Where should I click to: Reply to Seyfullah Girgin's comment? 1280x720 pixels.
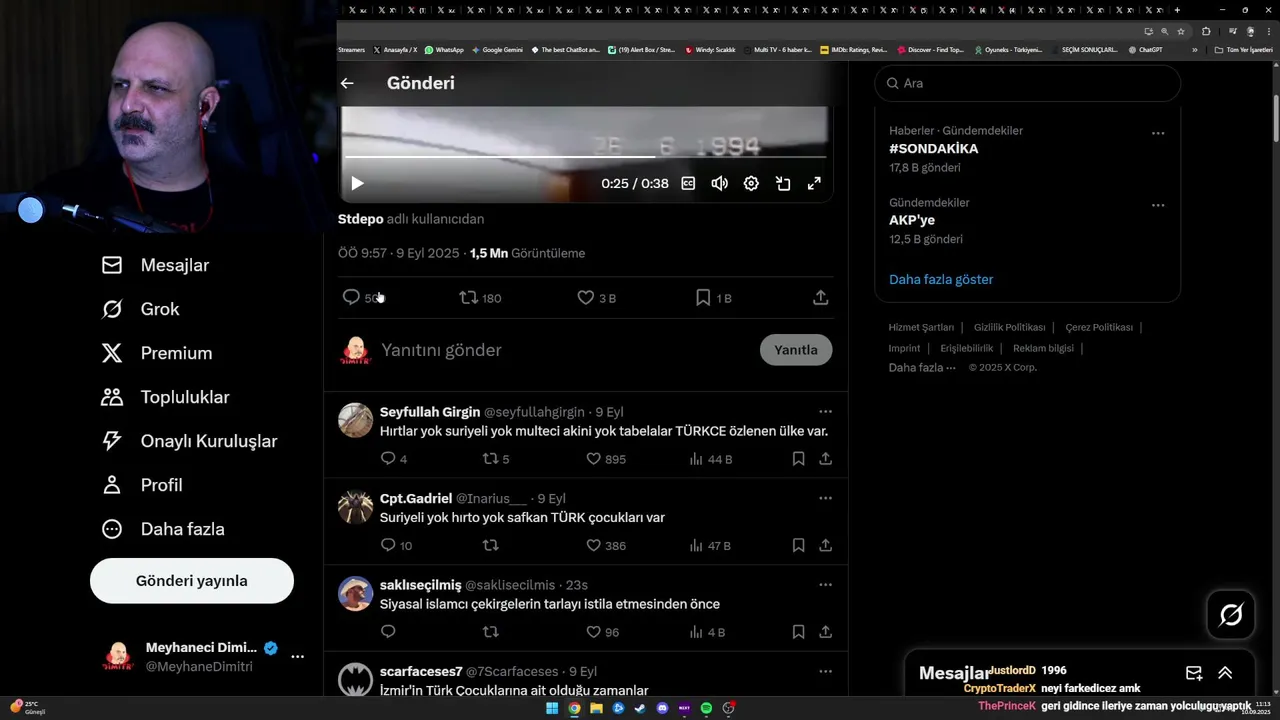point(394,459)
